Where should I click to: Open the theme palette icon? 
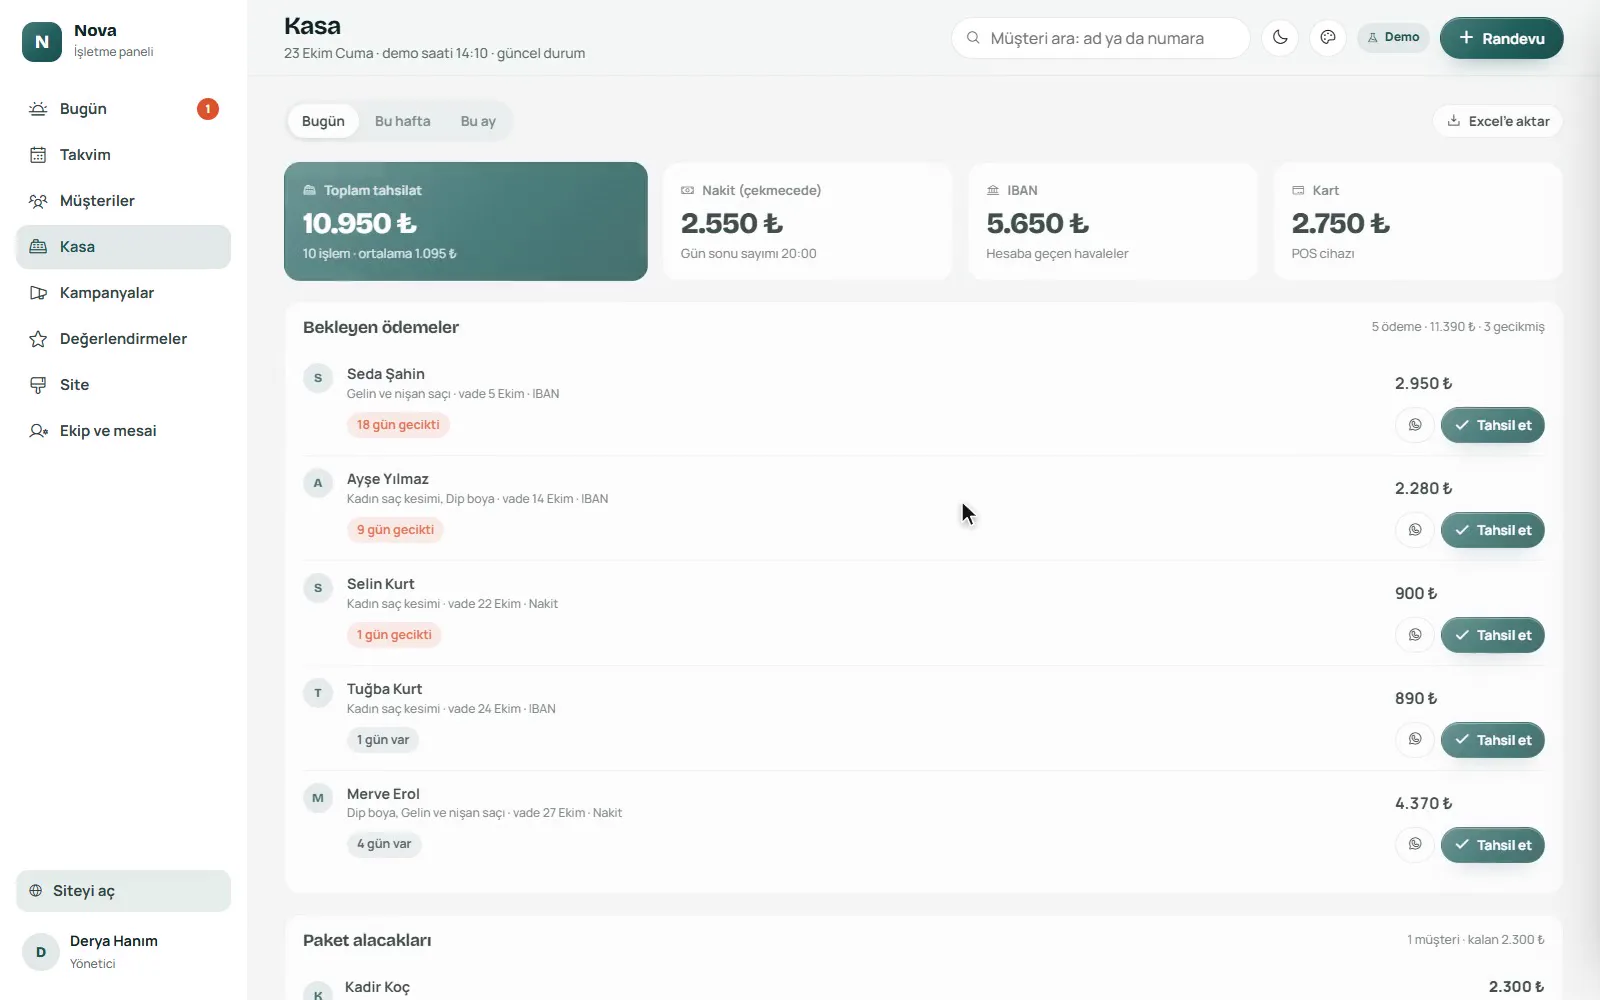pyautogui.click(x=1328, y=38)
